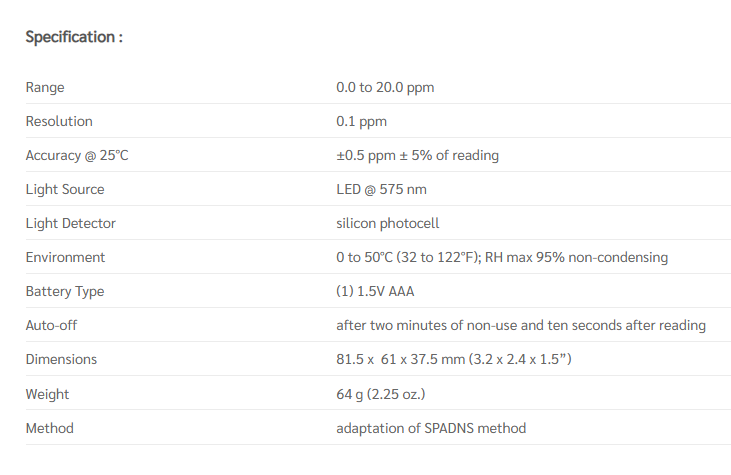
Task: Select the "±0.5 ppm ± 5% of reading" text
Action: [417, 156]
